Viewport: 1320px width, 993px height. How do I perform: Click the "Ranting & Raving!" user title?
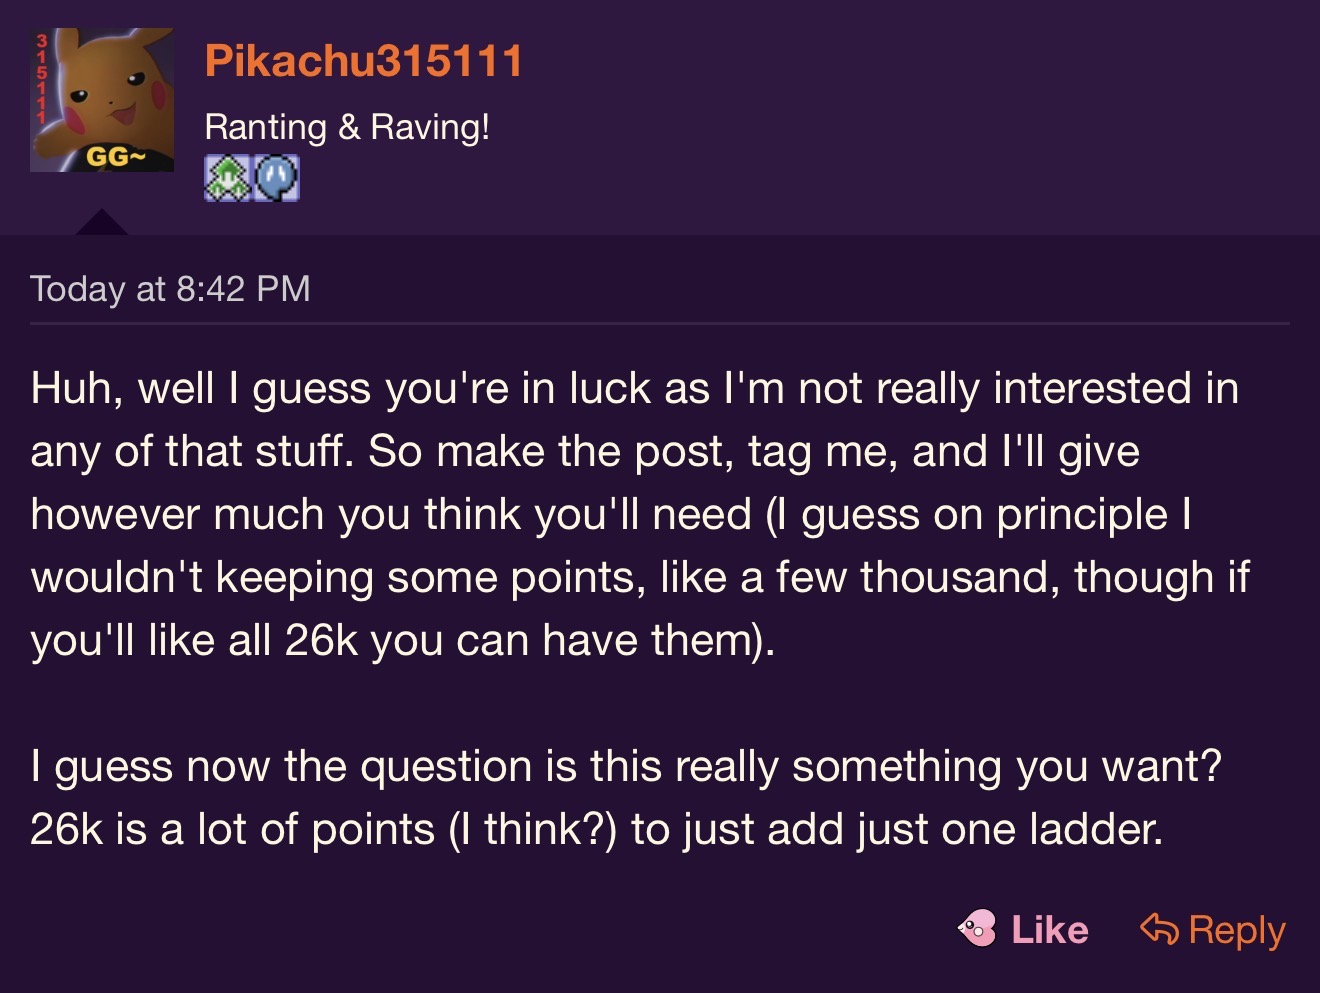[x=347, y=127]
